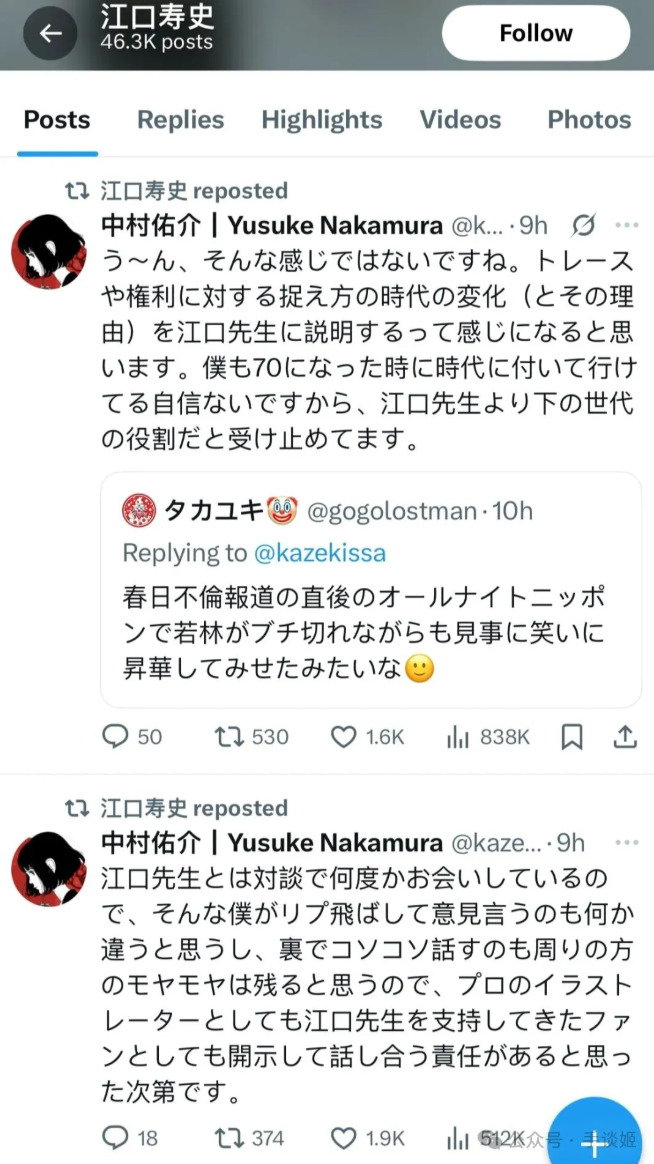Viewport: 654px width, 1164px height.
Task: Like the post with 1.6K likes
Action: point(344,737)
